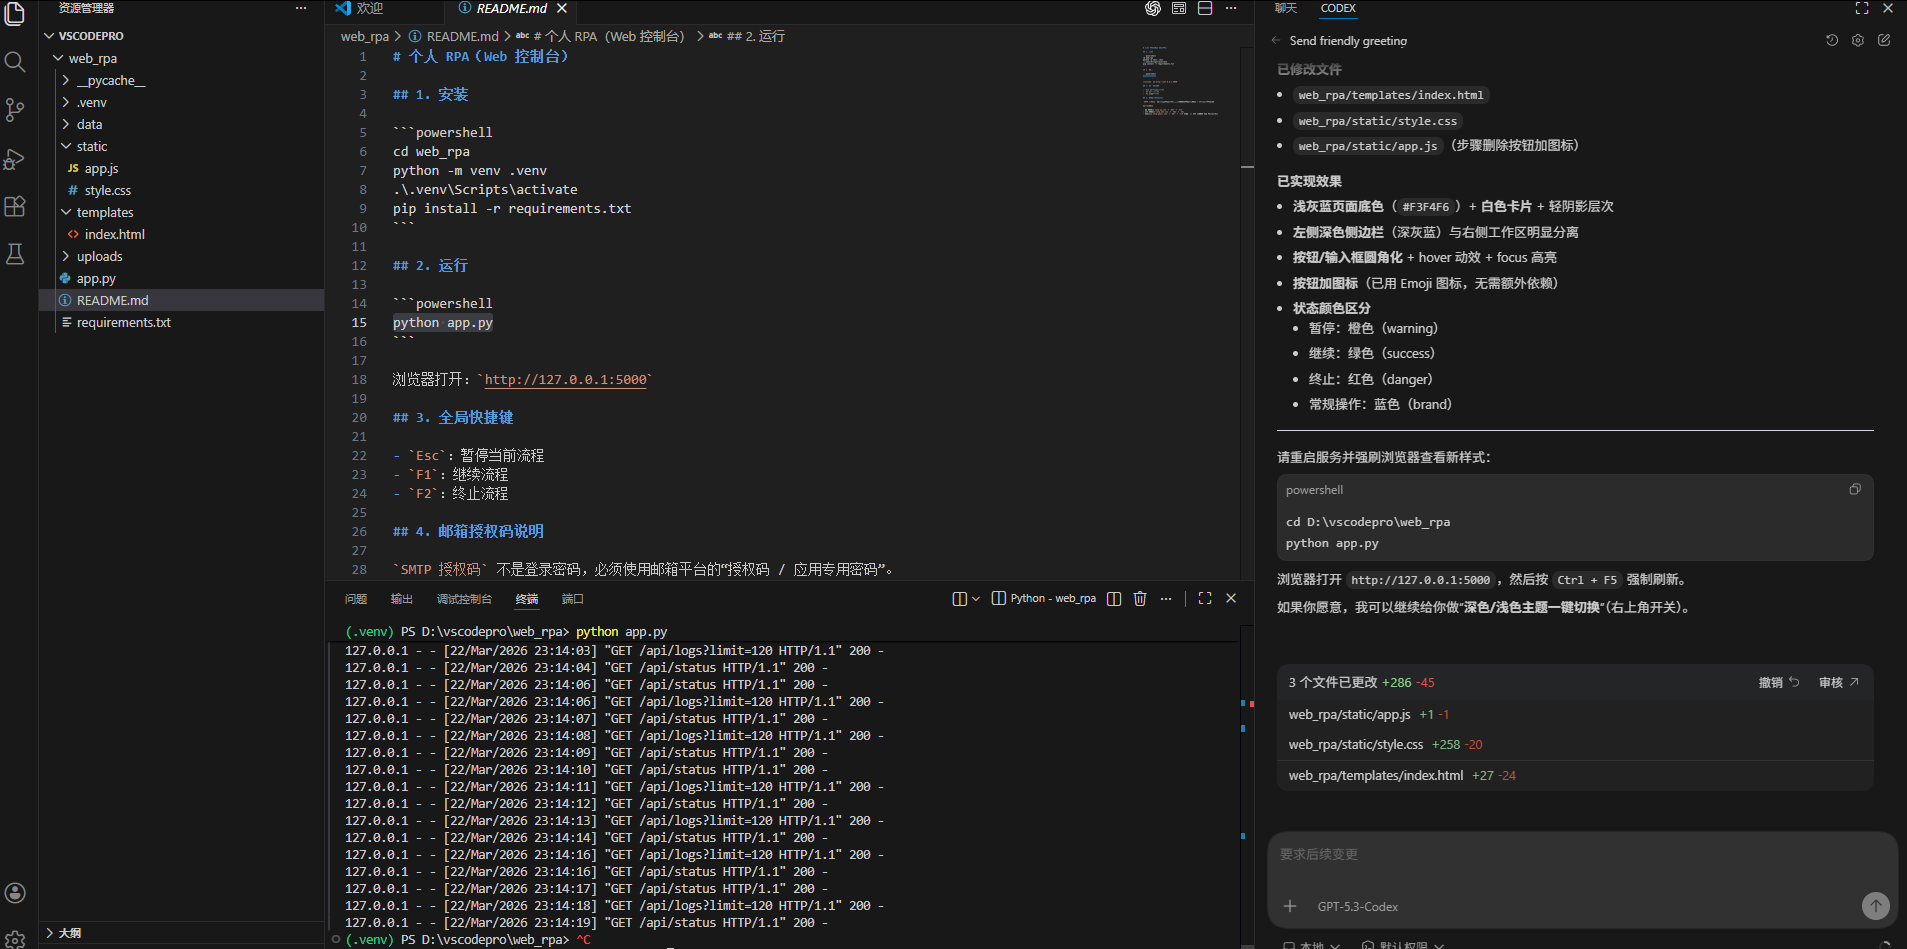
Task: Open terminal panel more actions ellipsis
Action: (x=1166, y=598)
